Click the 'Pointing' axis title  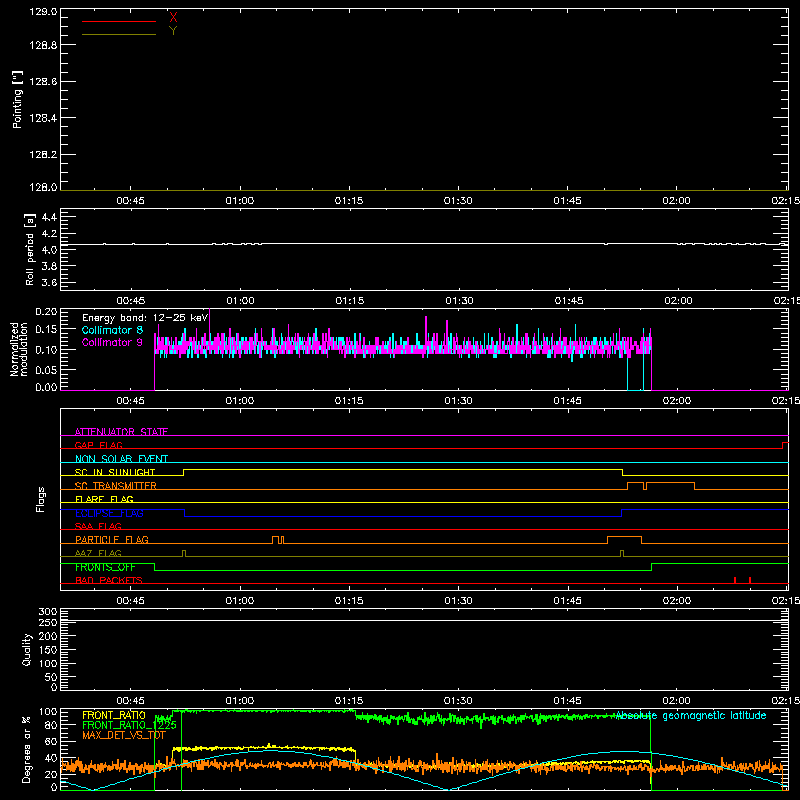[x=17, y=99]
